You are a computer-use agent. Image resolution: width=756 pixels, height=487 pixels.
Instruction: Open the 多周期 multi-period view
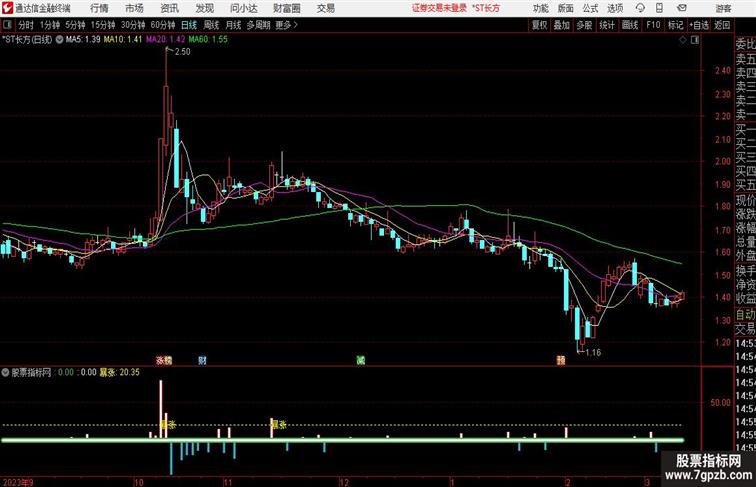(258, 25)
